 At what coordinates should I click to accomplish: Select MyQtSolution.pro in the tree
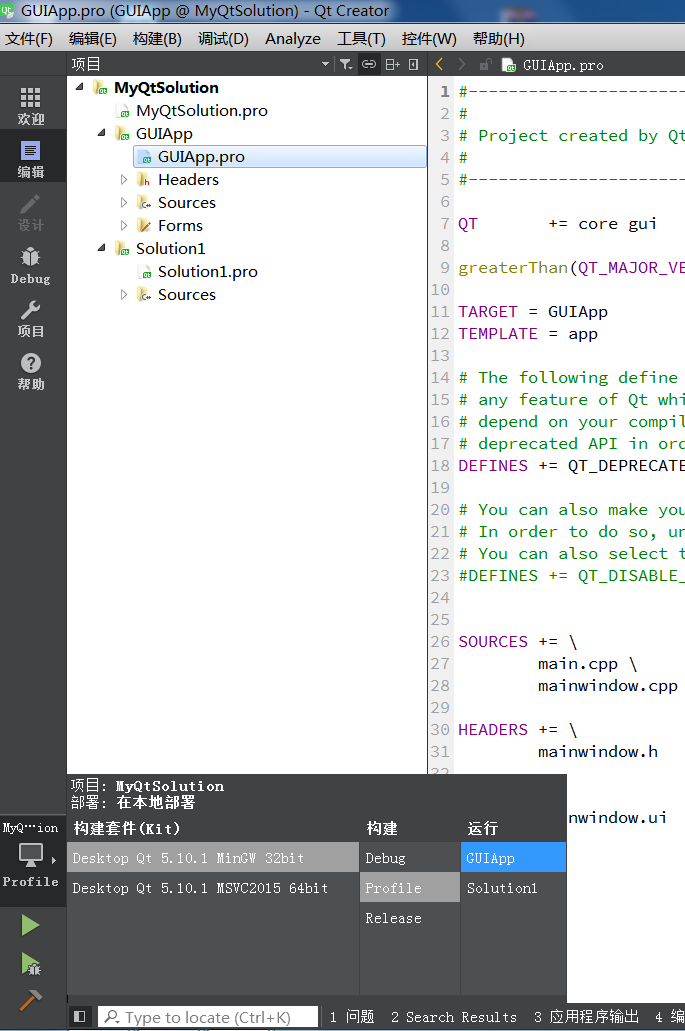pos(201,110)
